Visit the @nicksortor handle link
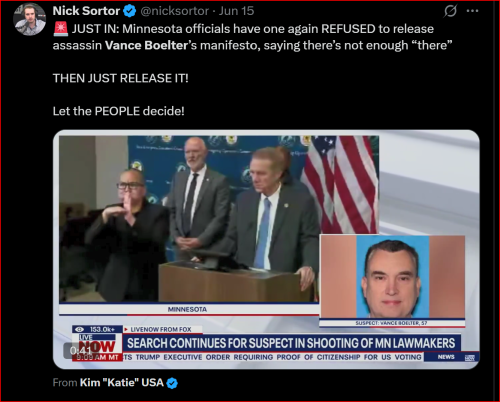 (175, 11)
